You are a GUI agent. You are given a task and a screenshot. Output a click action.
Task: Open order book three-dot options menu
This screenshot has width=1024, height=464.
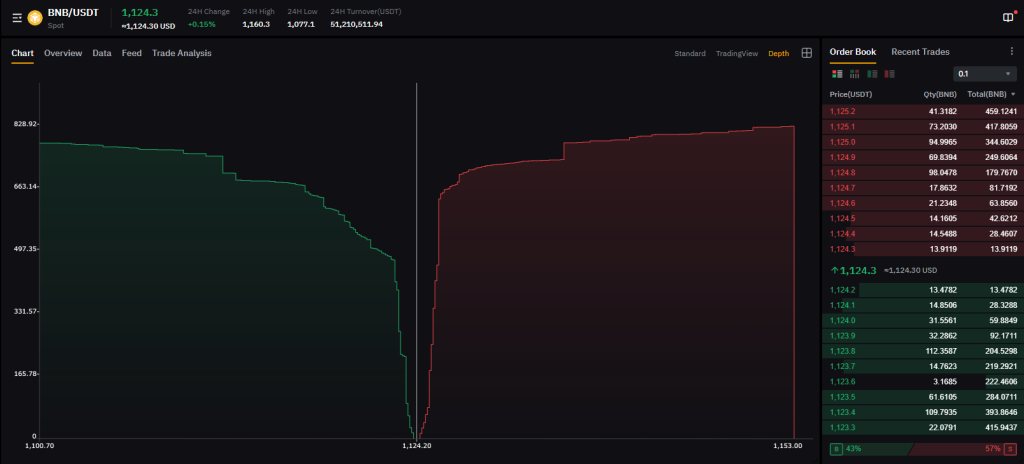(1012, 52)
